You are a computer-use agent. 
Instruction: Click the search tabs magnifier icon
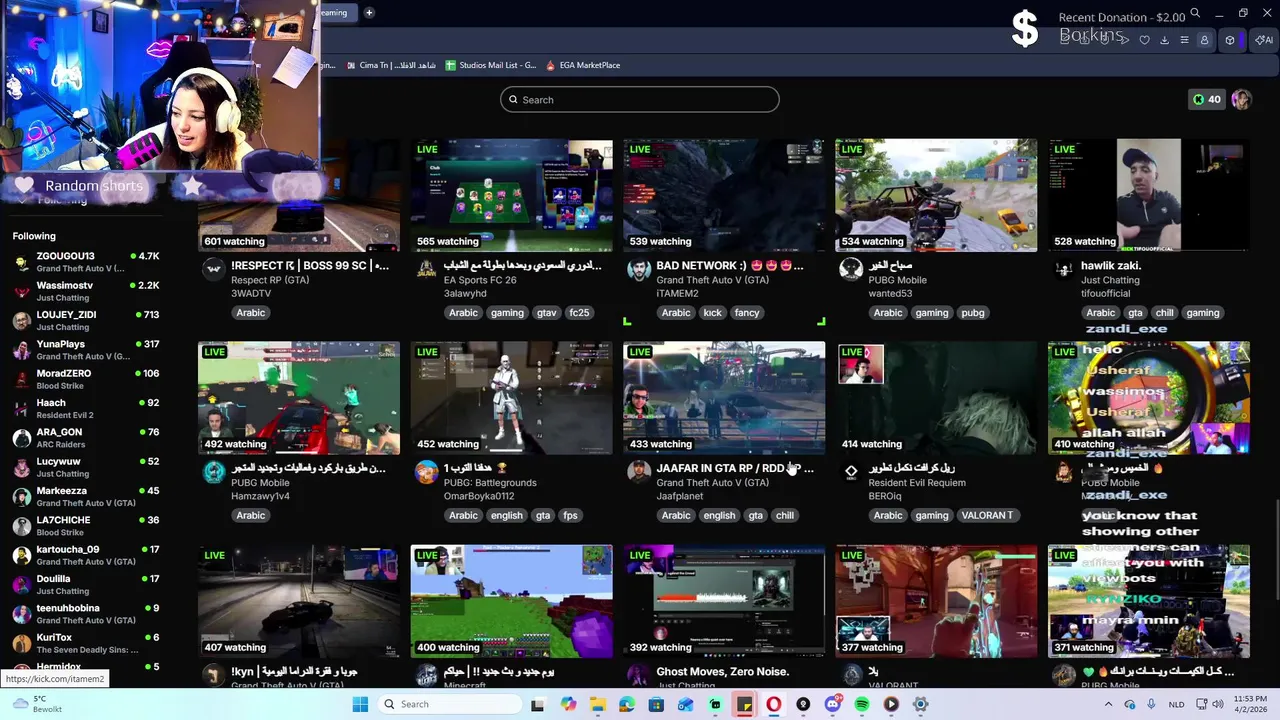point(1195,13)
